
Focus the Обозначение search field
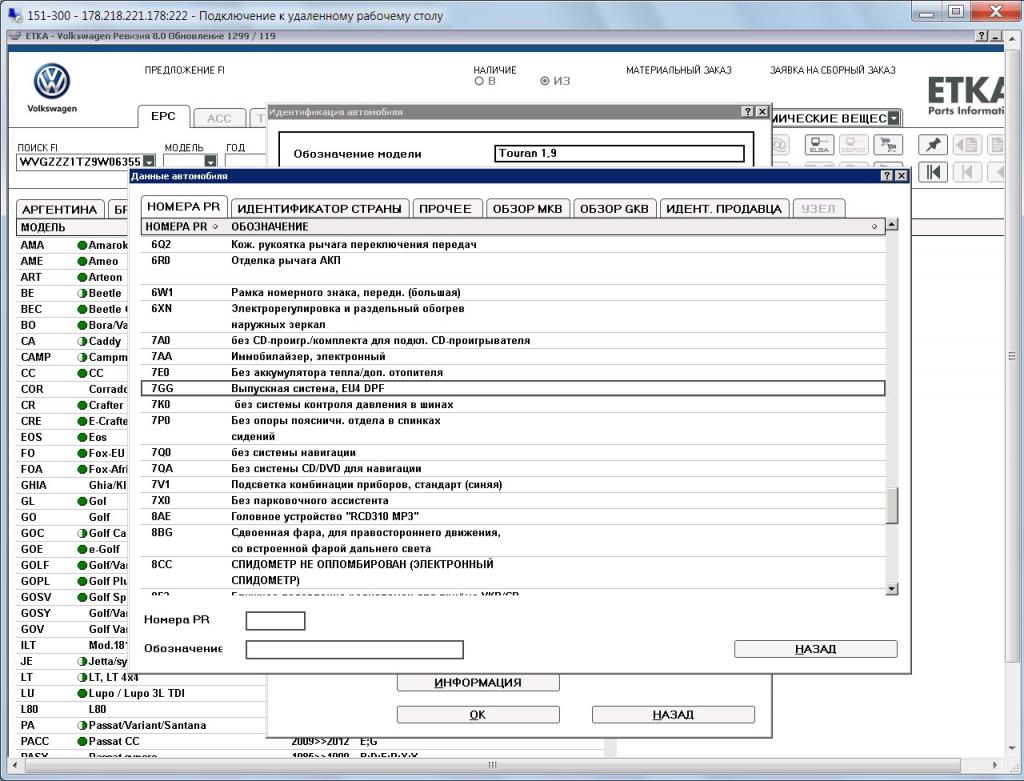coord(355,649)
